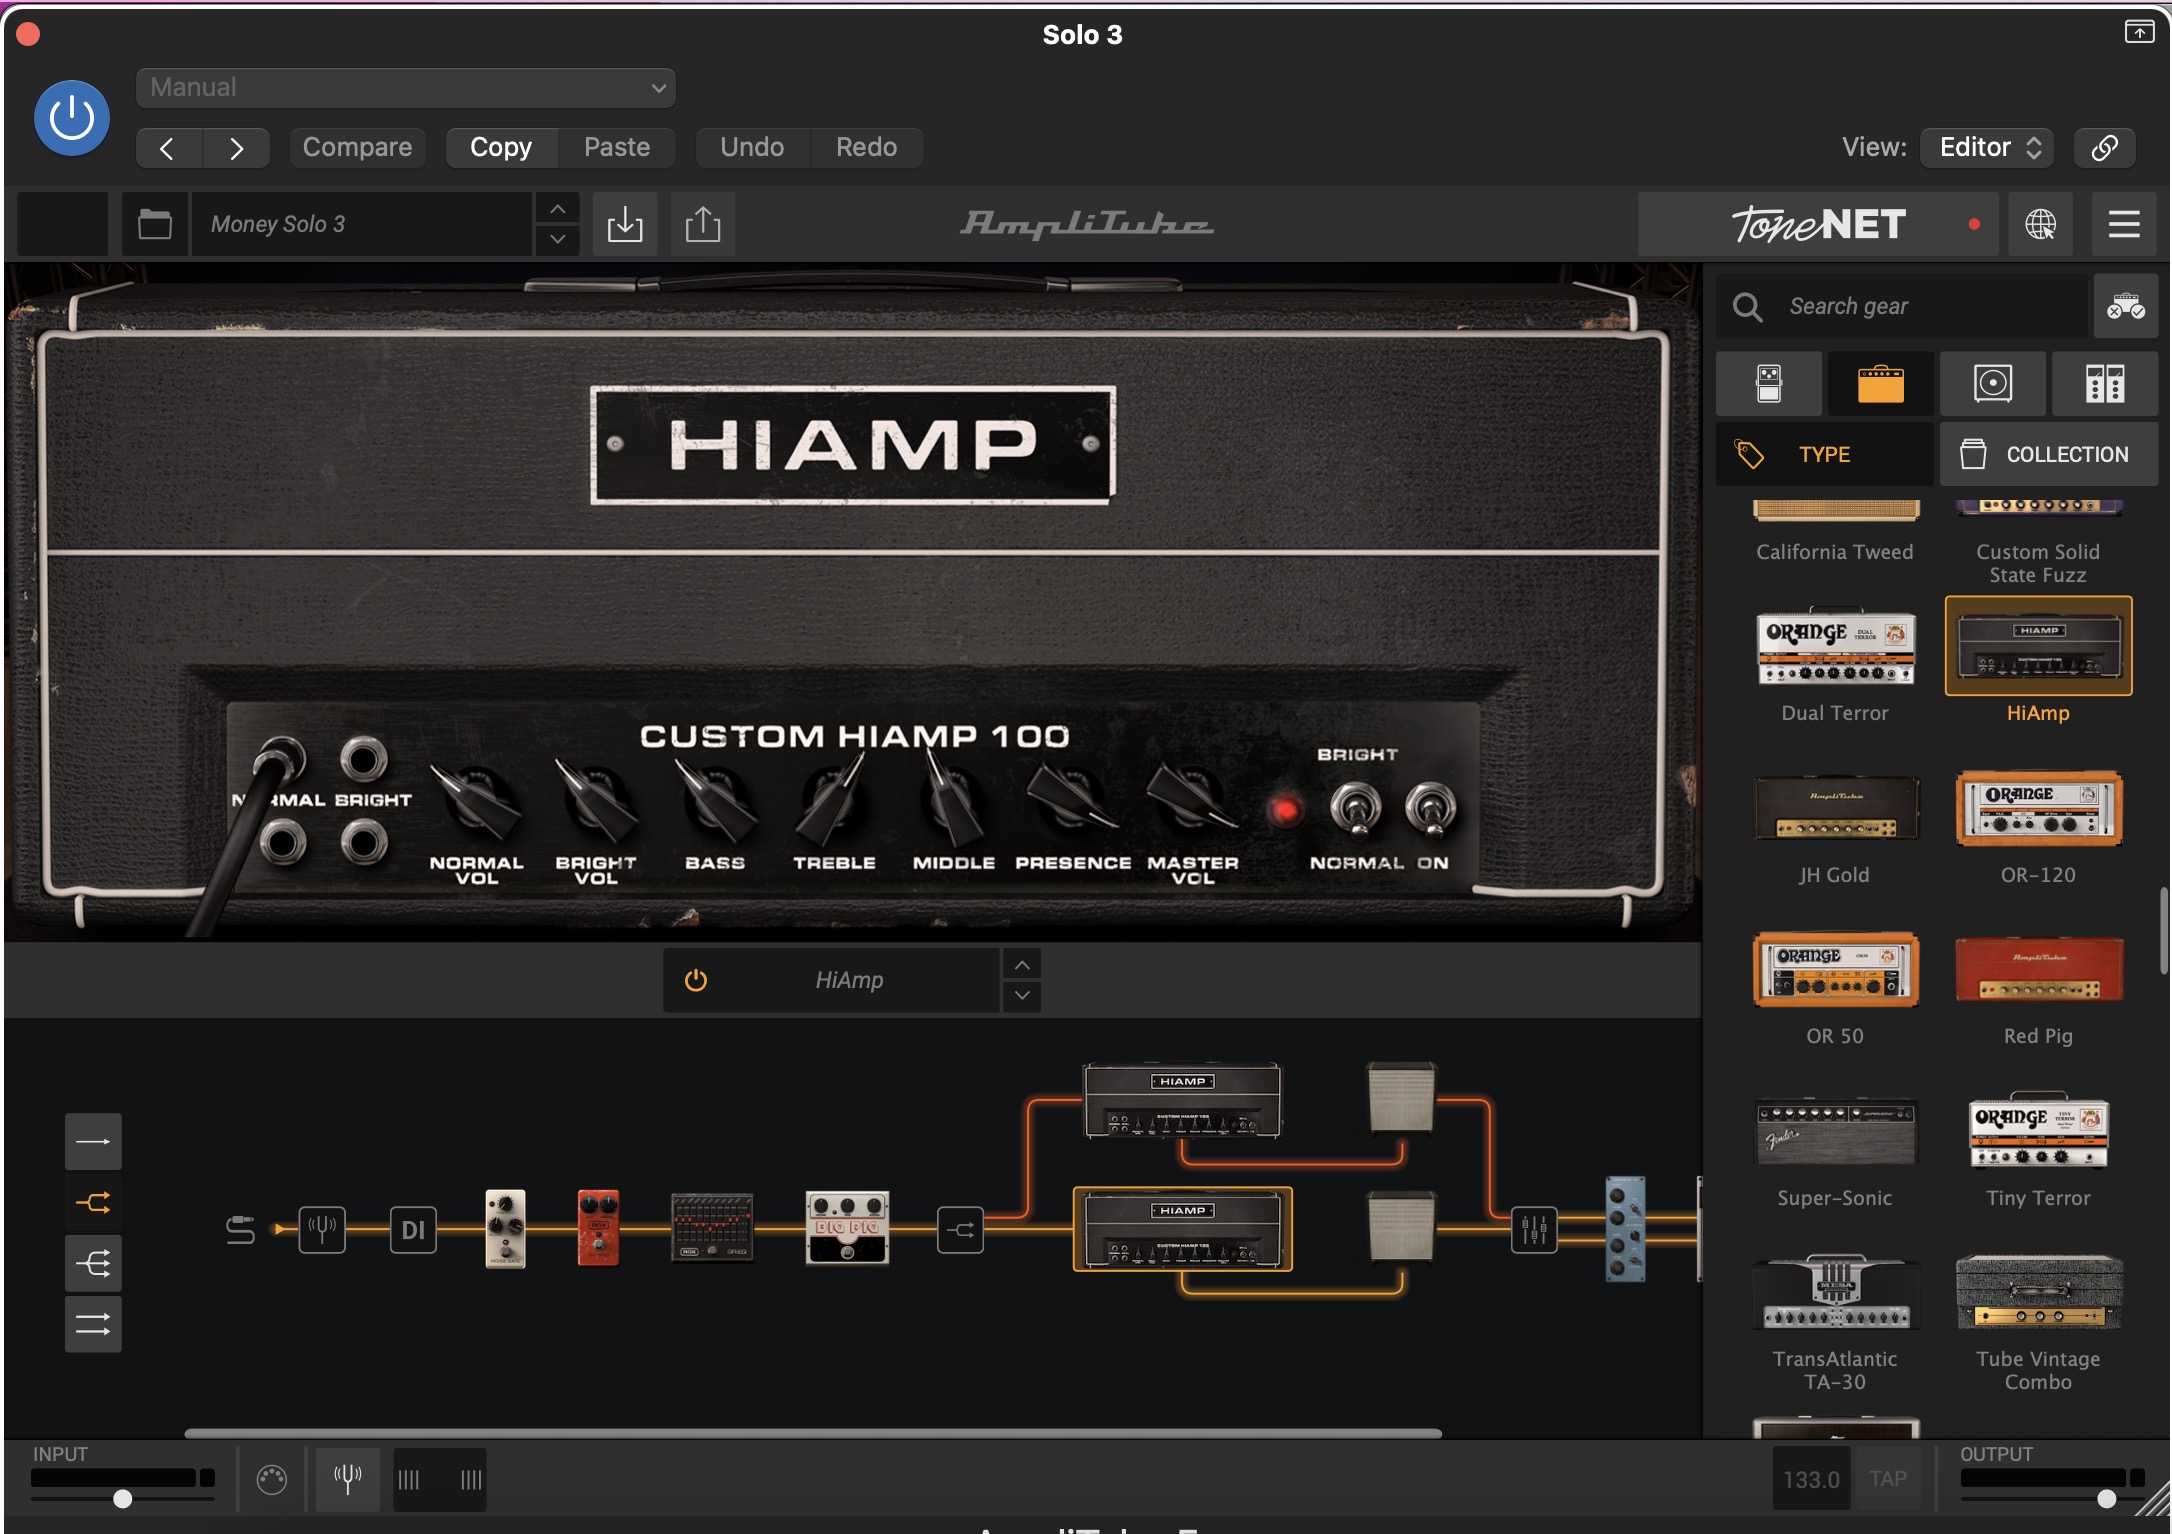Click the TREBLE knob

click(x=834, y=800)
